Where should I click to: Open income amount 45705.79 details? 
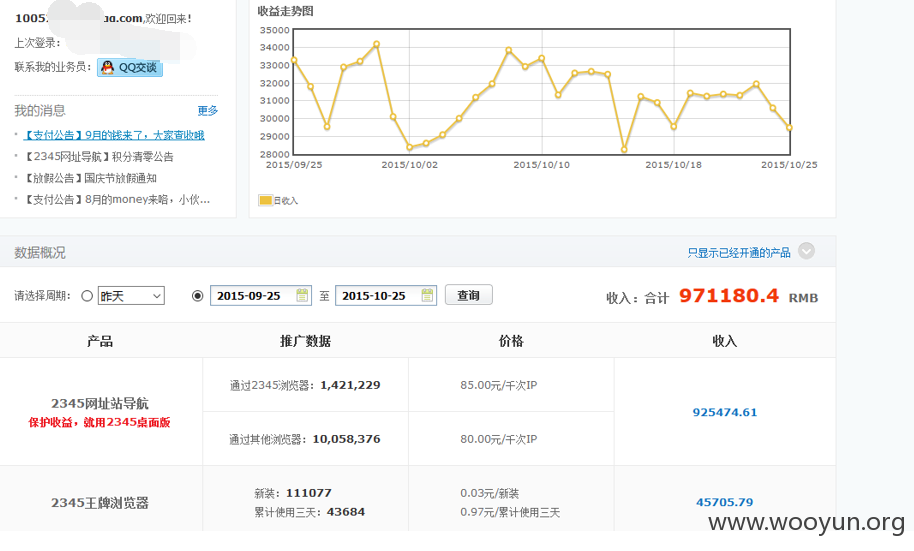tap(725, 502)
